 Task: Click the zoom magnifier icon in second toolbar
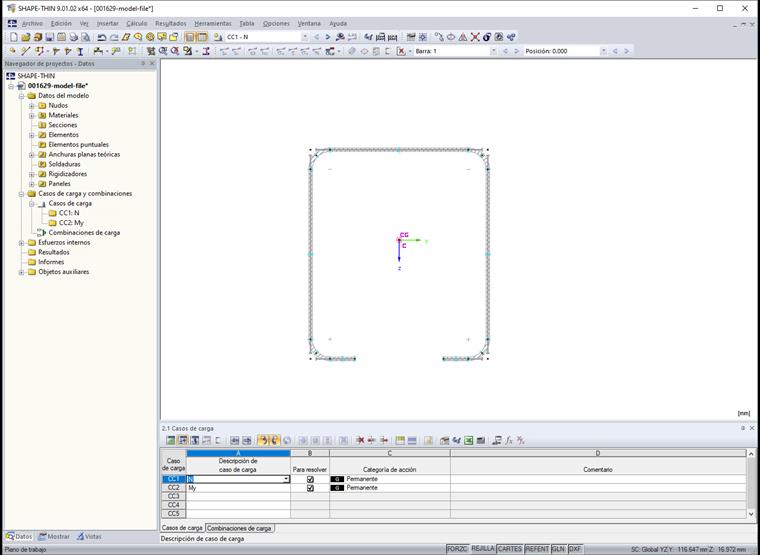coord(163,51)
